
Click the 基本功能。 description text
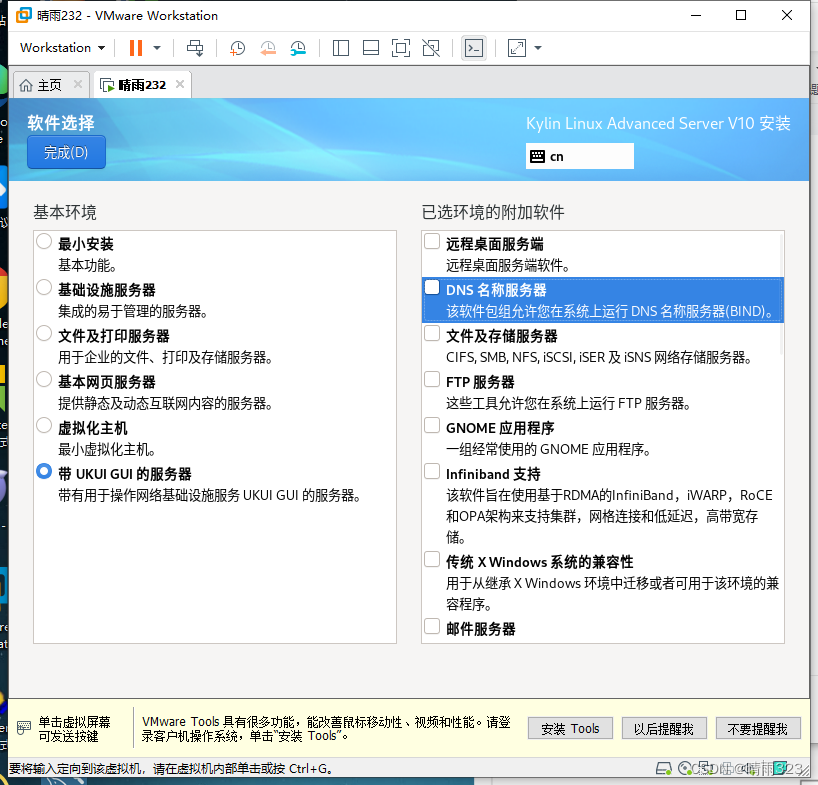click(87, 265)
